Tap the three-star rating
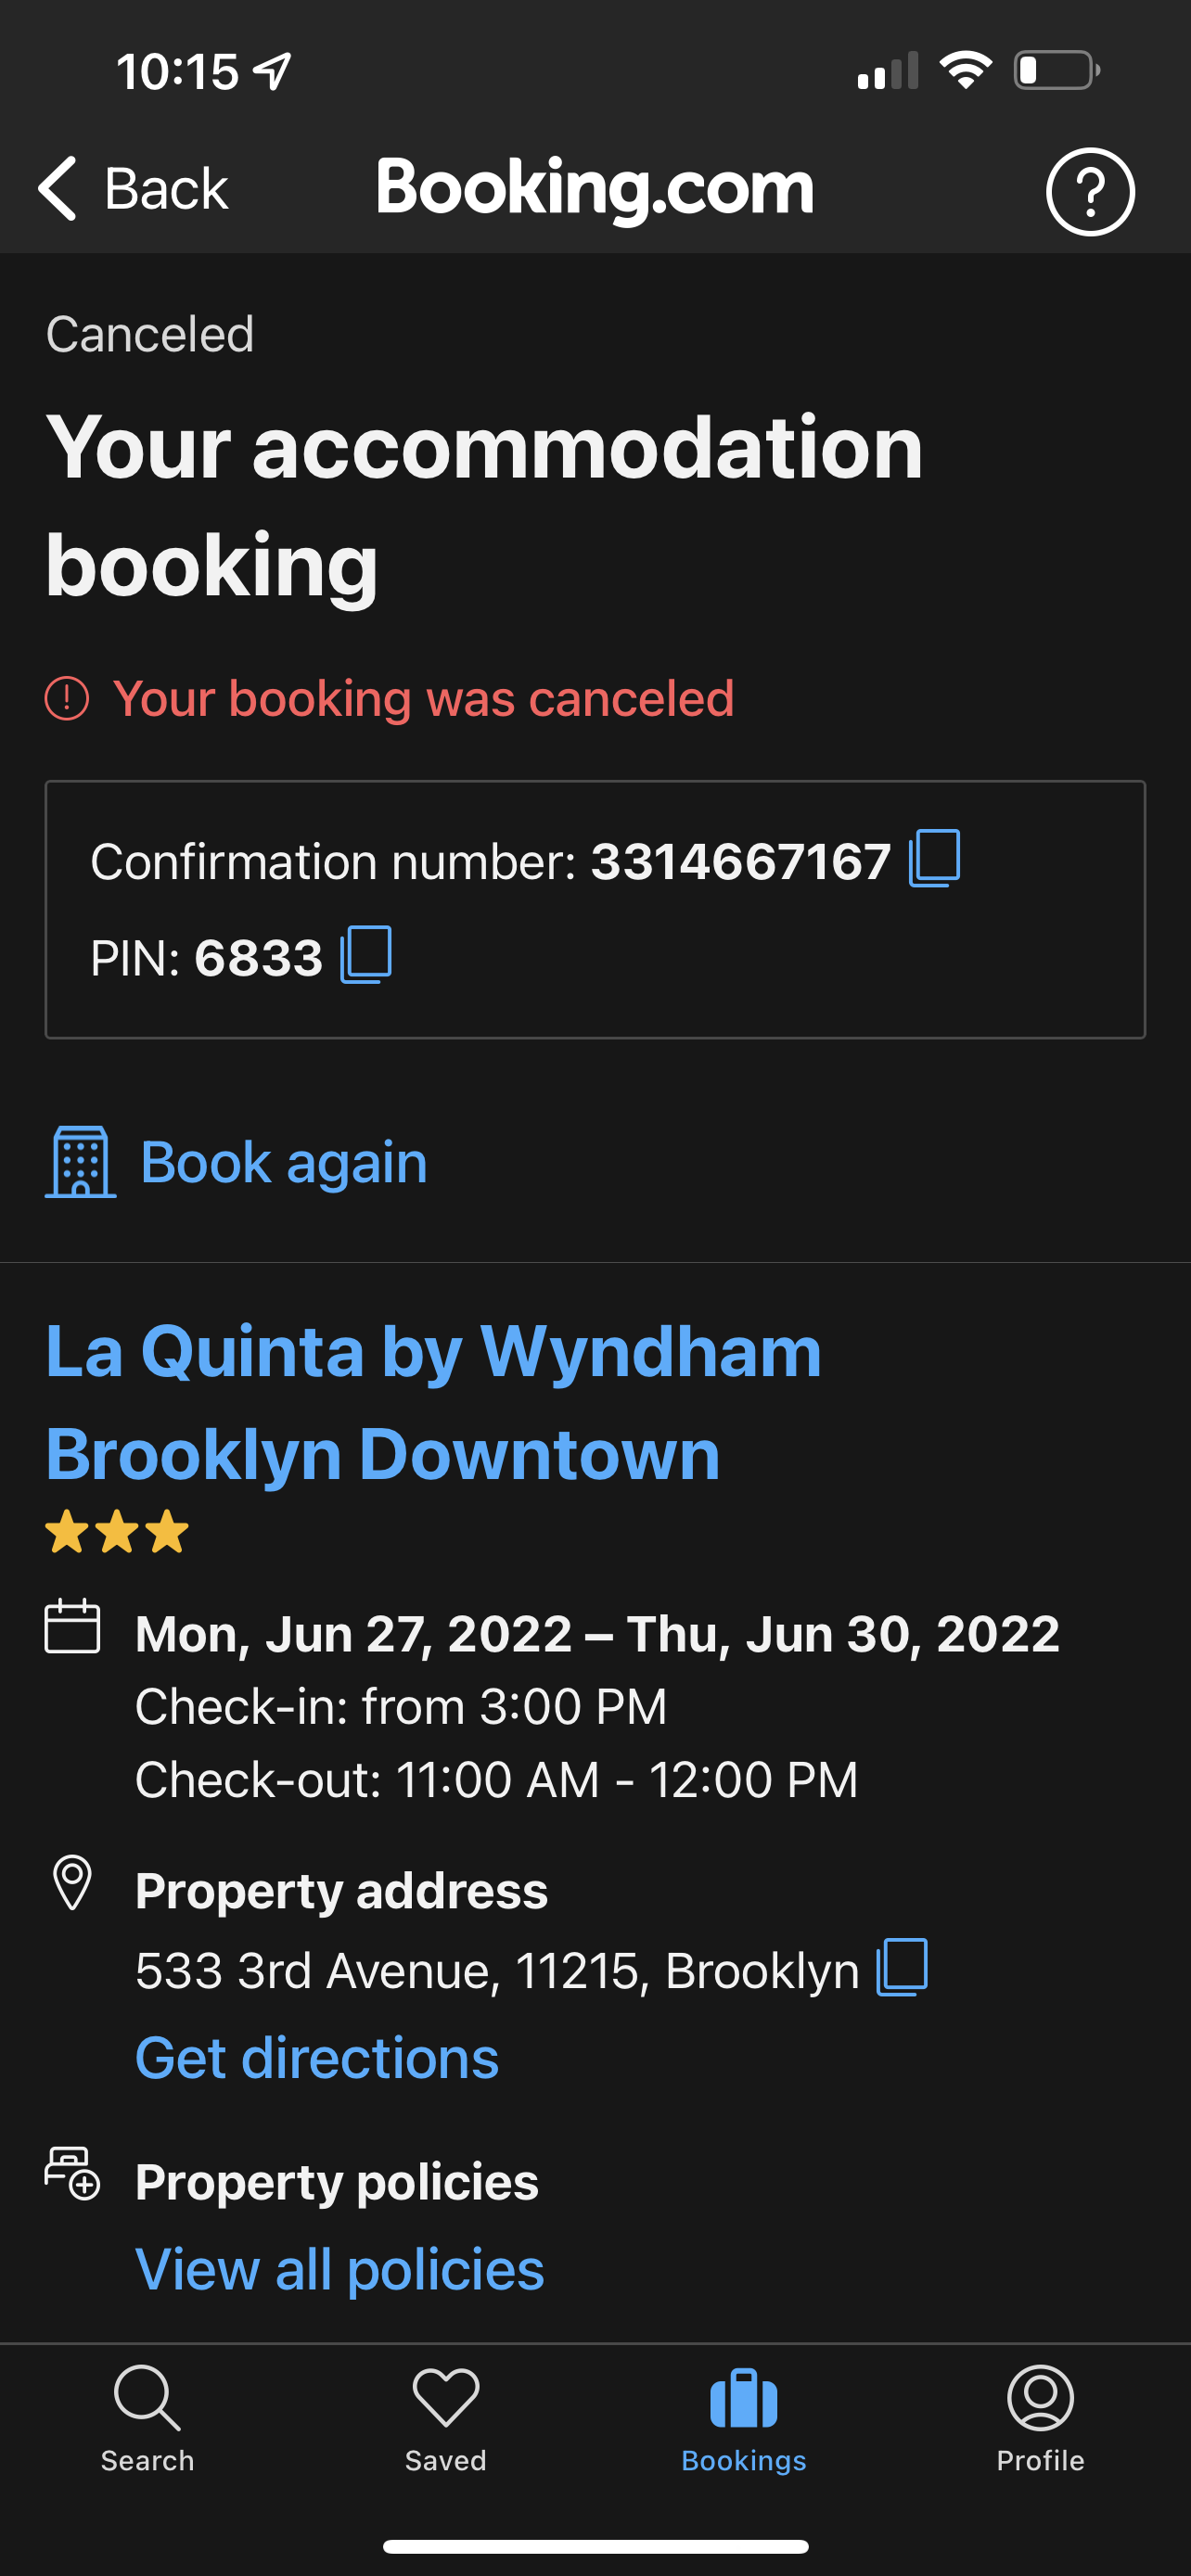1191x2576 pixels. (117, 1532)
